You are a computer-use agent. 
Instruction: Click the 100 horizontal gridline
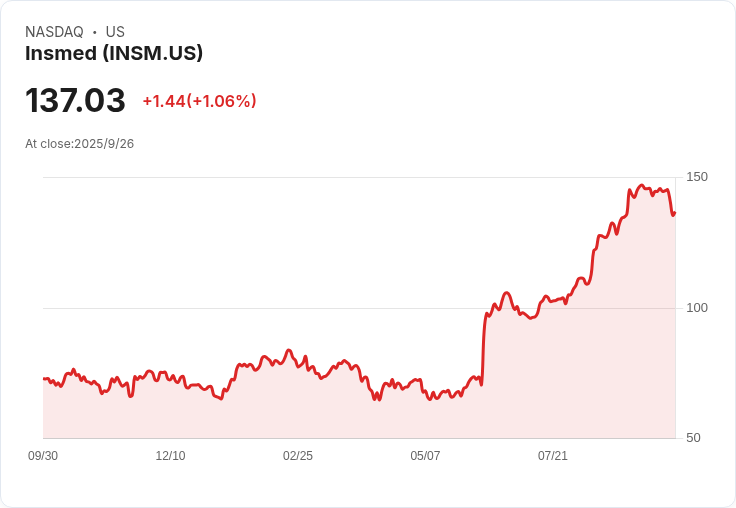[250, 308]
